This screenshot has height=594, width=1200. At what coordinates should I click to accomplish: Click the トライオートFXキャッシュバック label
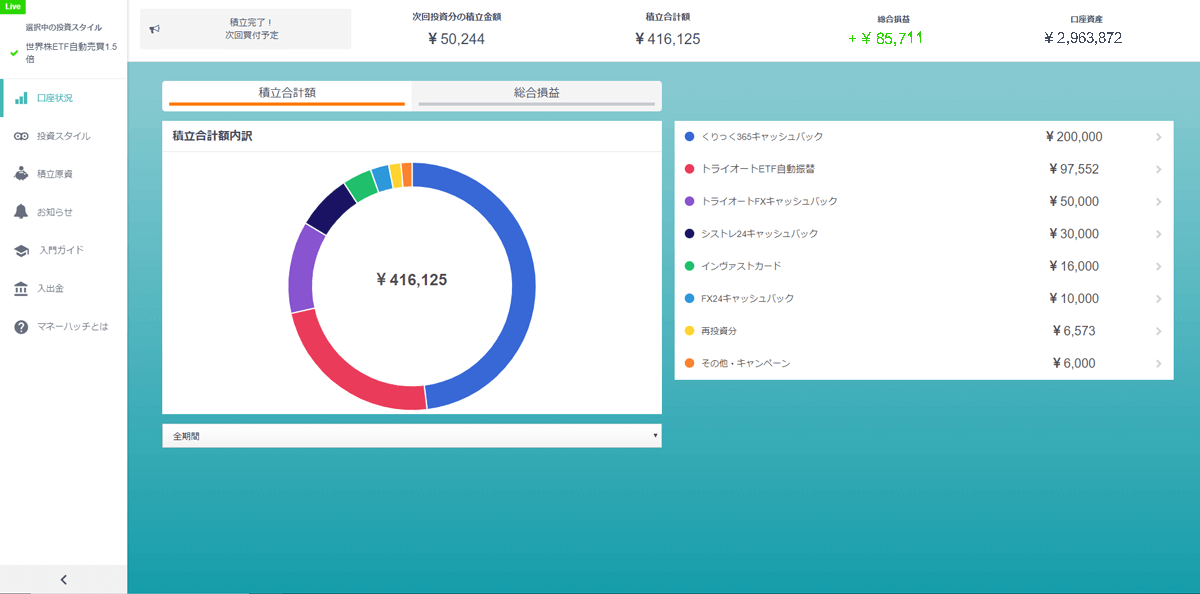tap(770, 202)
